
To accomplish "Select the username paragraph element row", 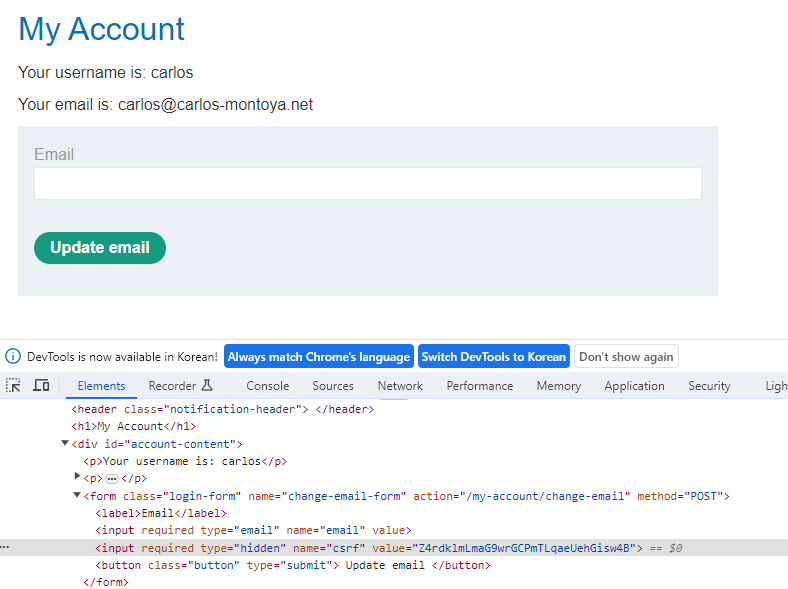I will [185, 461].
